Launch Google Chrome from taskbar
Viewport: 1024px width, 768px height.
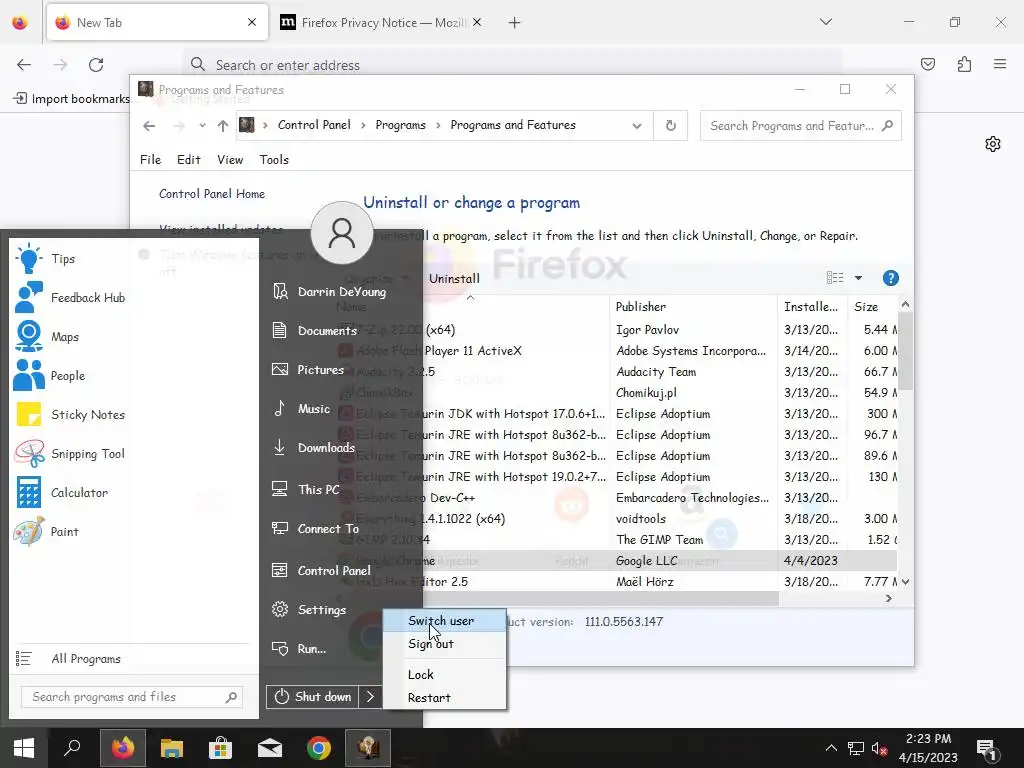(319, 748)
